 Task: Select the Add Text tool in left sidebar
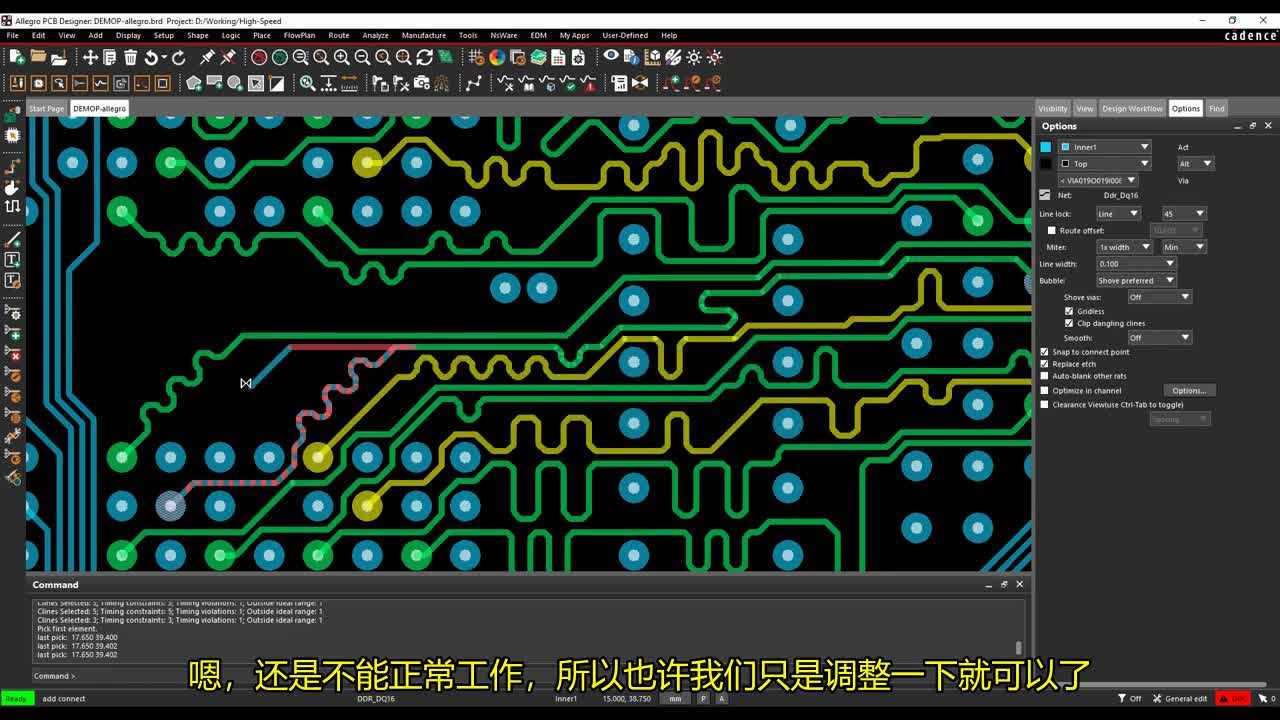(13, 259)
